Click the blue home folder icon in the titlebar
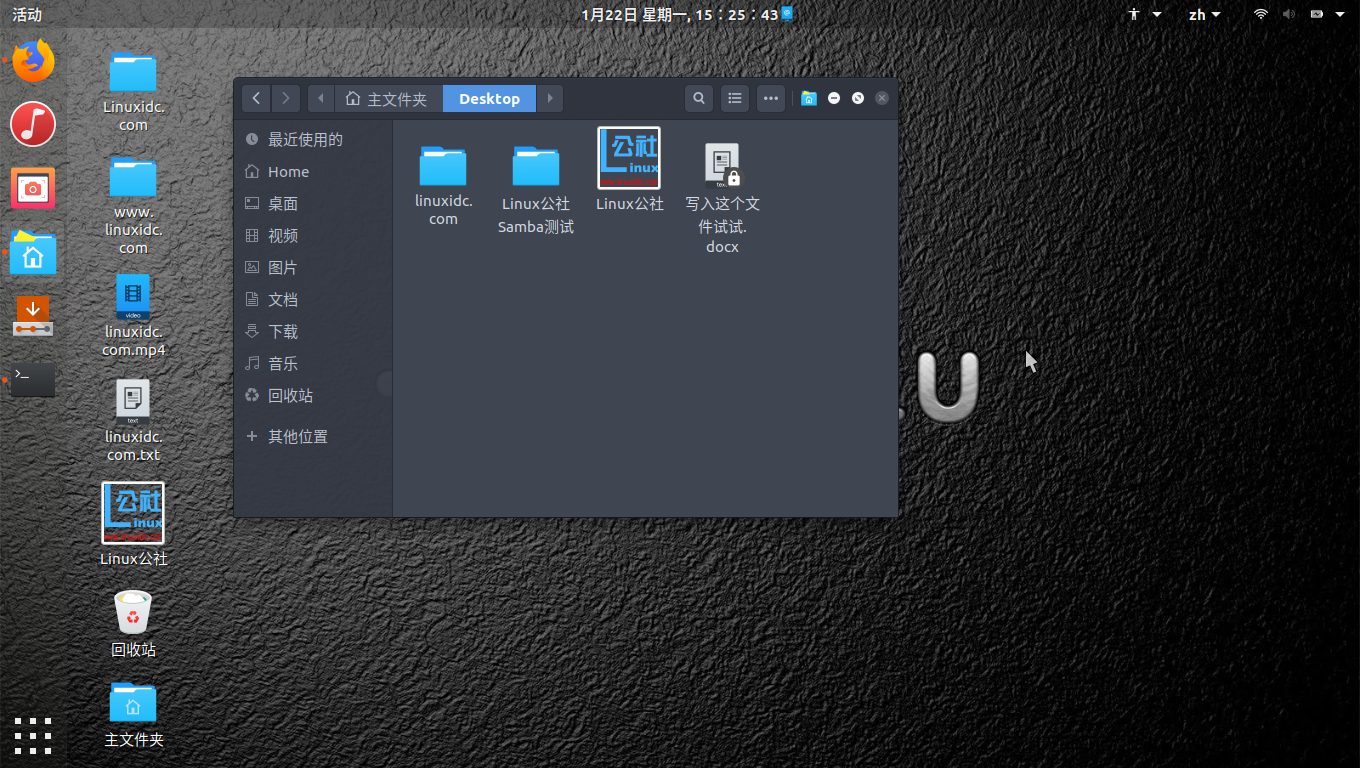1360x768 pixels. tap(808, 98)
